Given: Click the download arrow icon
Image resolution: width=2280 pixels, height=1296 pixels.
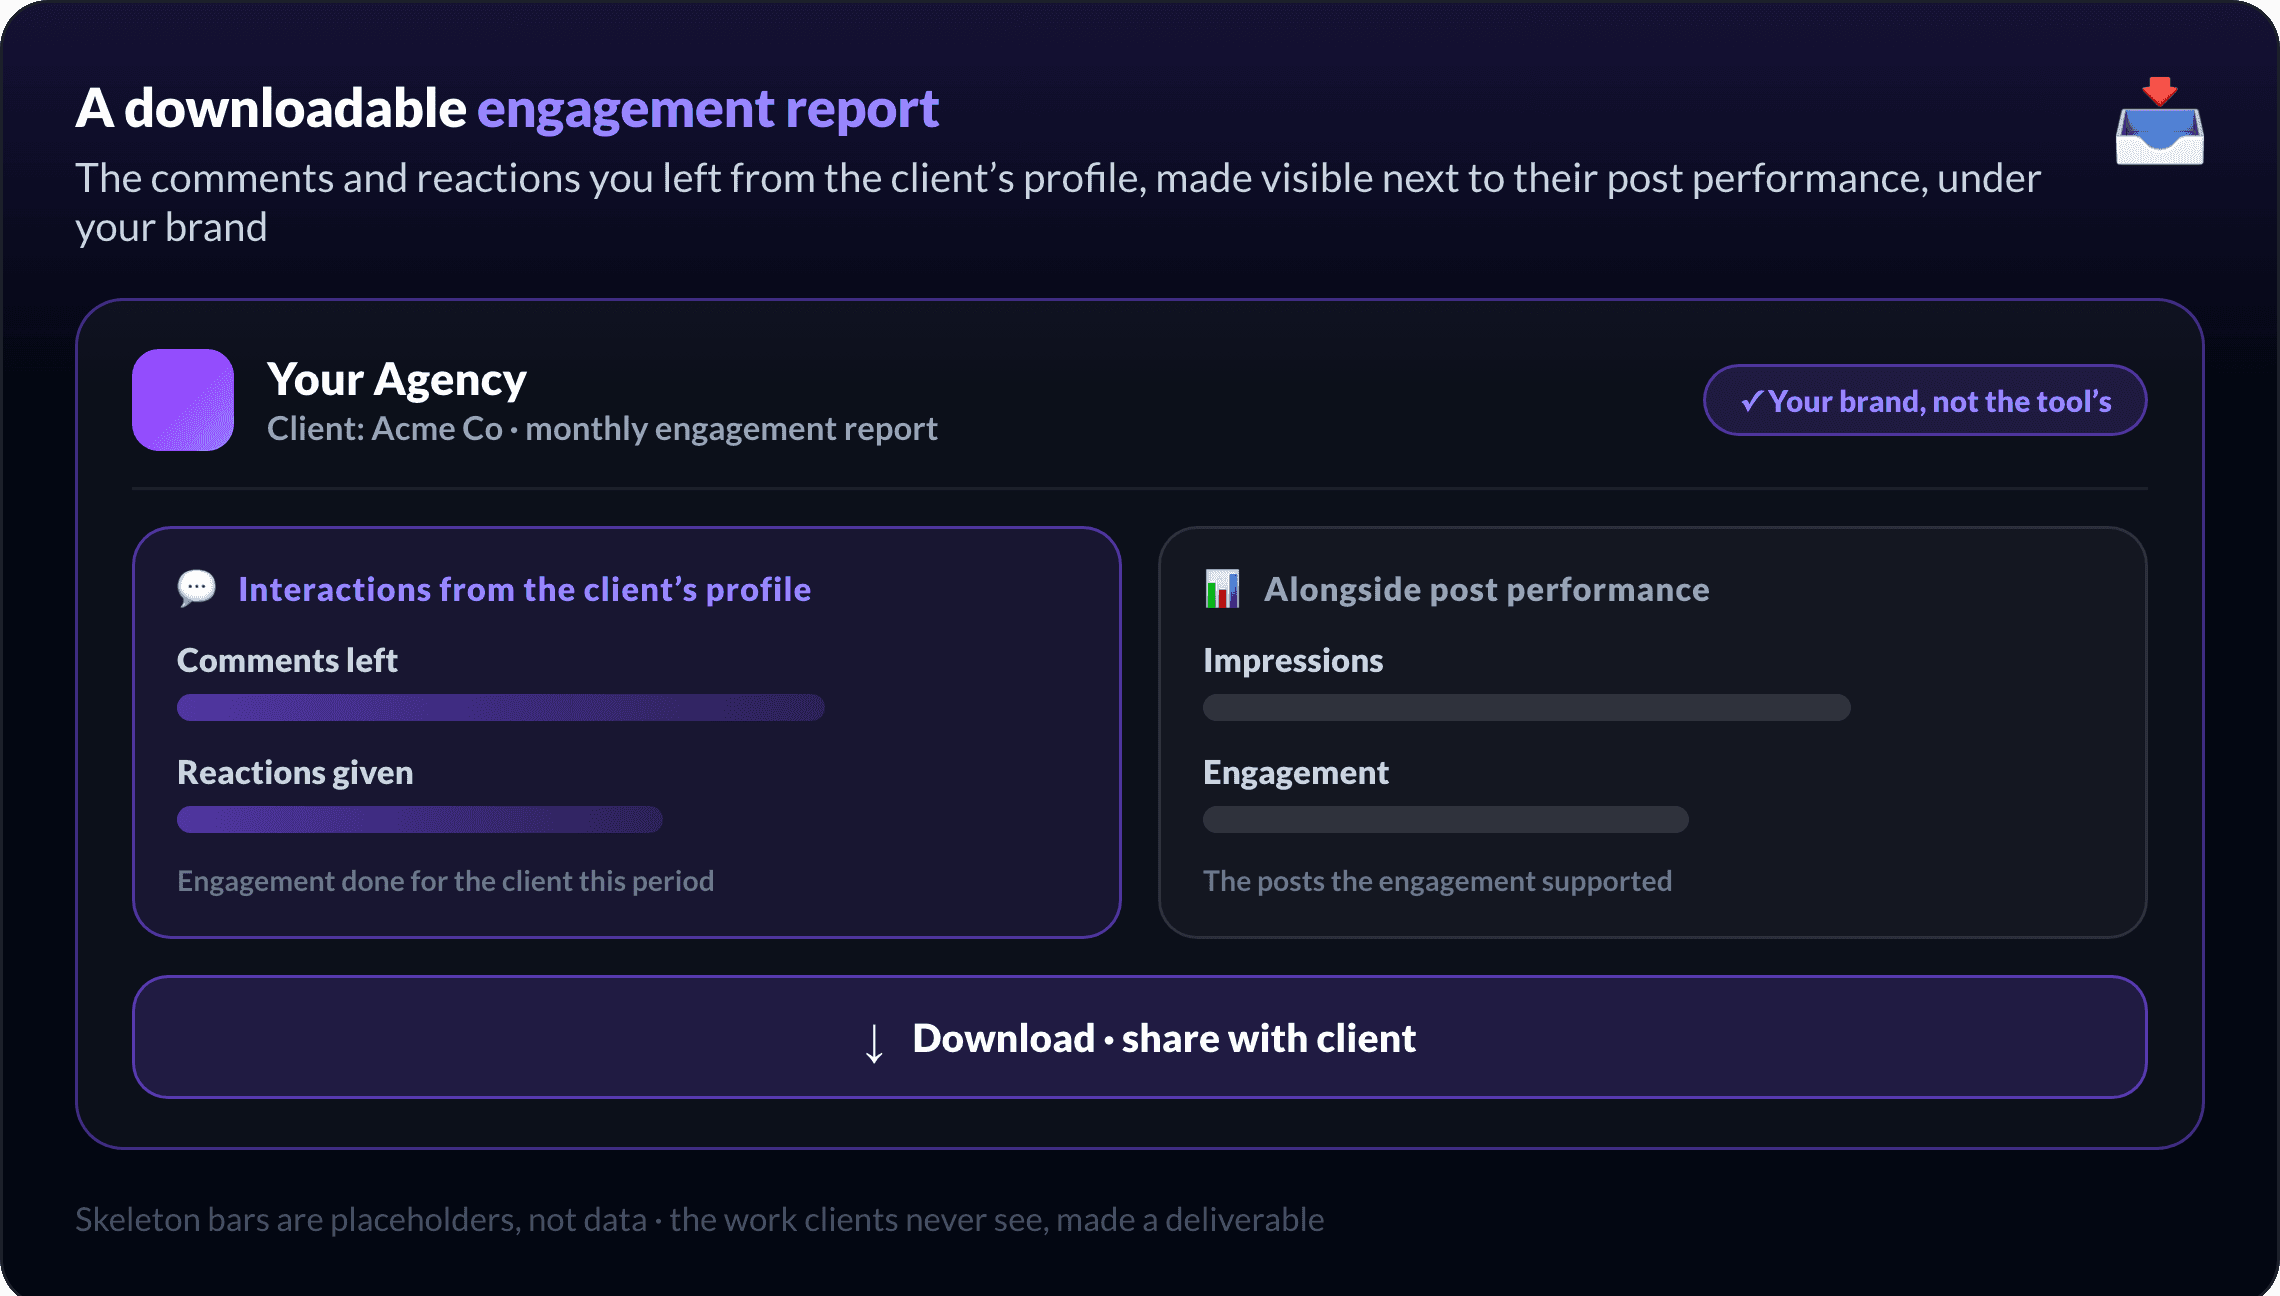Looking at the screenshot, I should (874, 1042).
